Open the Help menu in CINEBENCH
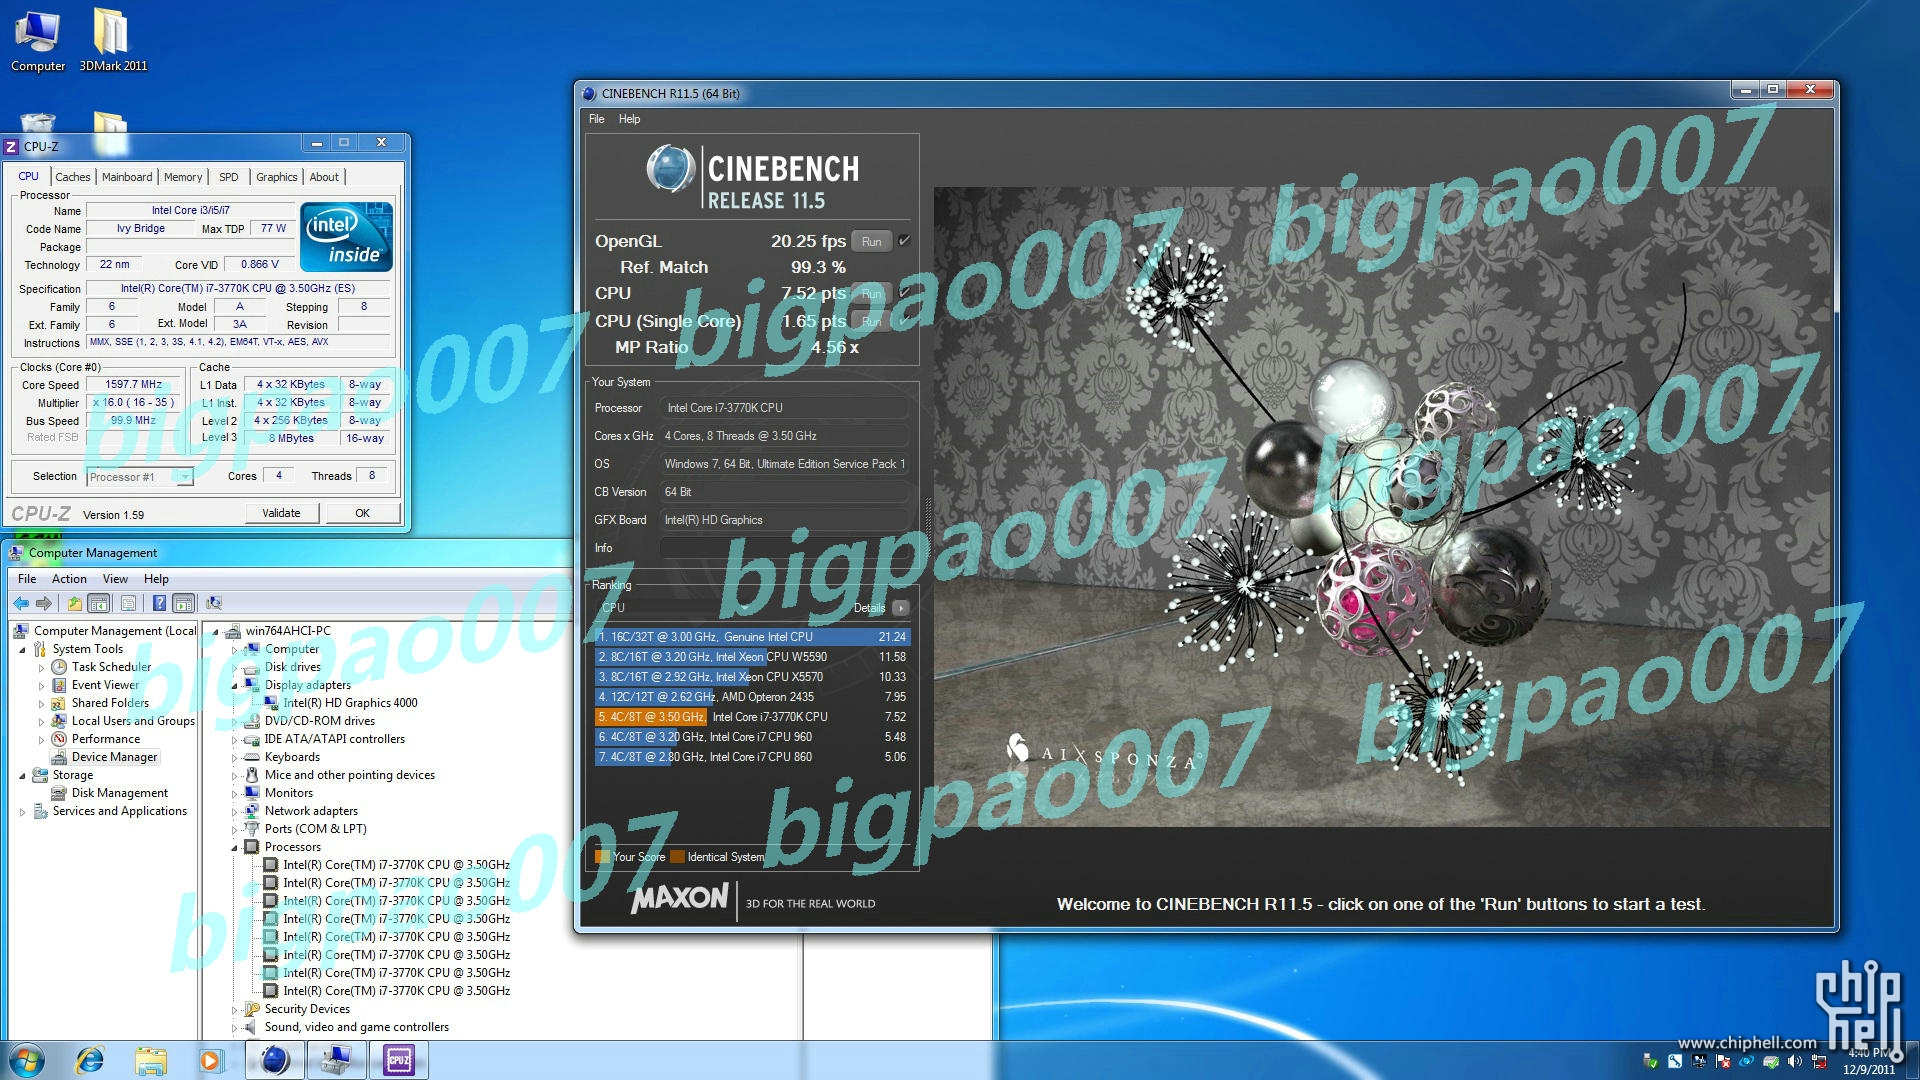1920x1080 pixels. coord(628,119)
